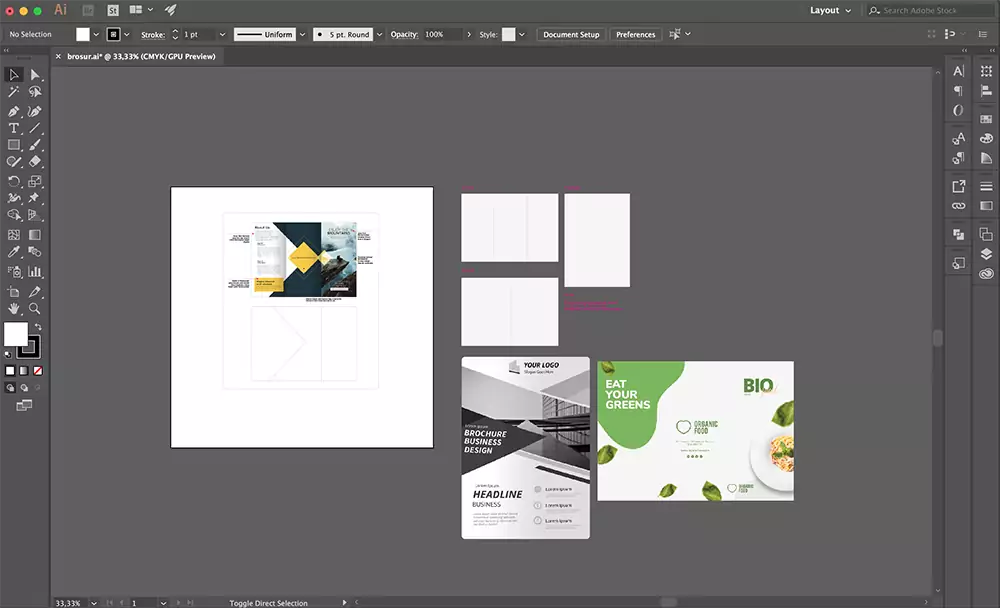1000x608 pixels.
Task: Activate the Rotate tool
Action: pyautogui.click(x=14, y=180)
